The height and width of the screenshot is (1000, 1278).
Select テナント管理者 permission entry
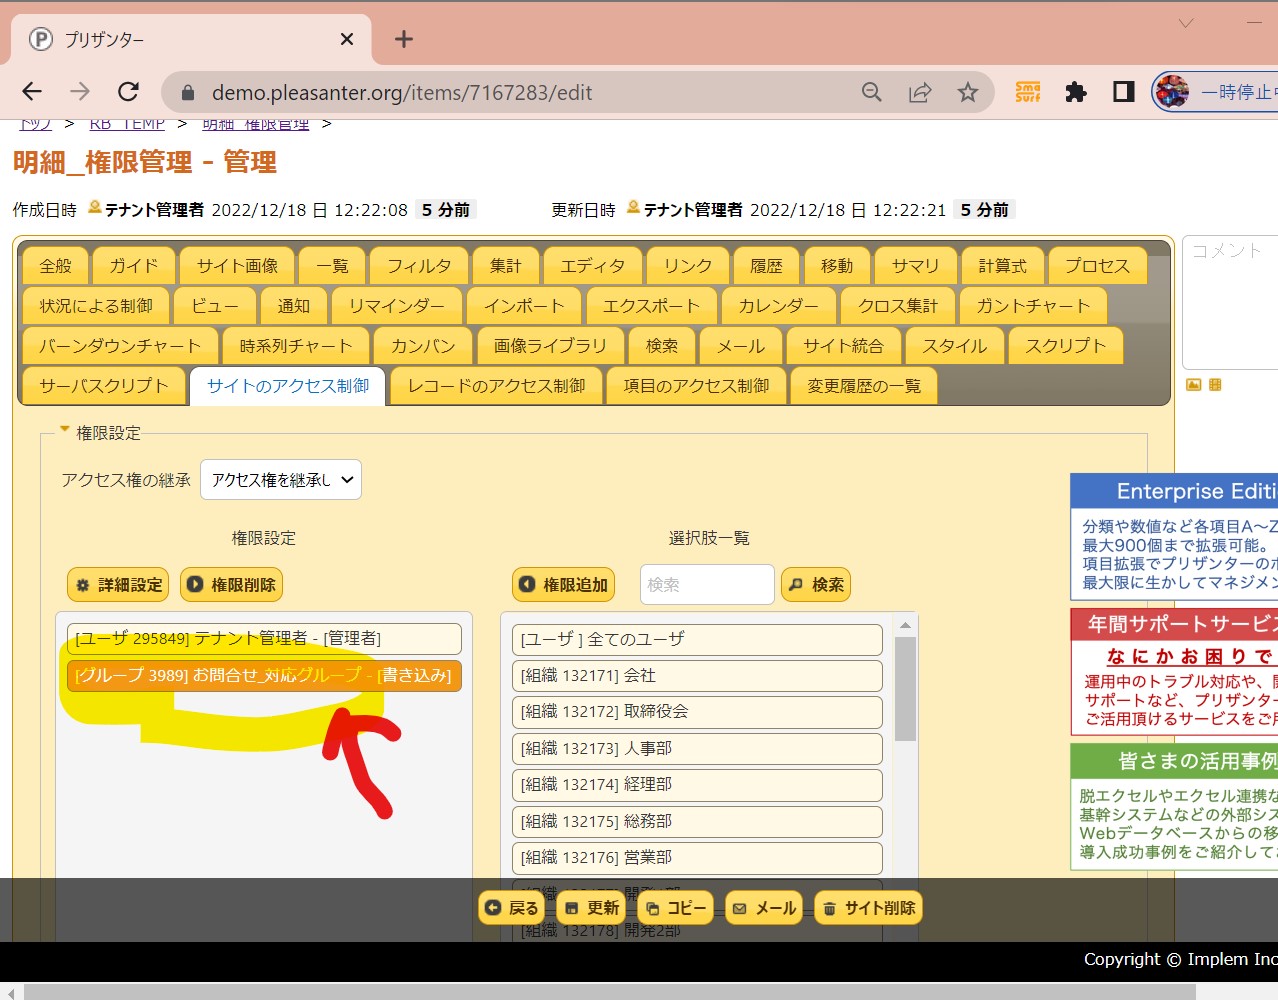tap(264, 639)
